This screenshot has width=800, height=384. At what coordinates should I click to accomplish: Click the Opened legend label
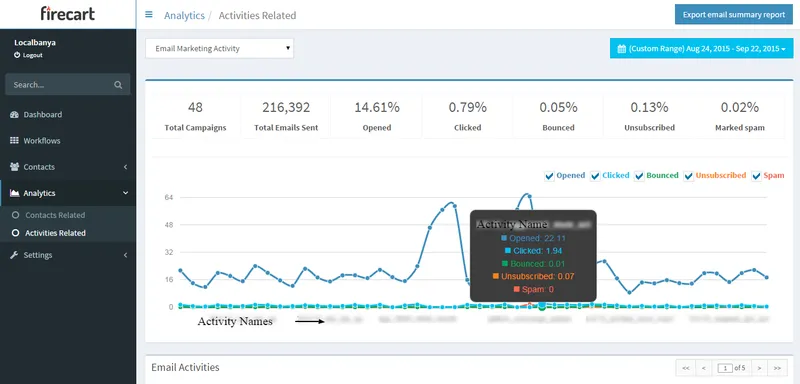point(570,175)
